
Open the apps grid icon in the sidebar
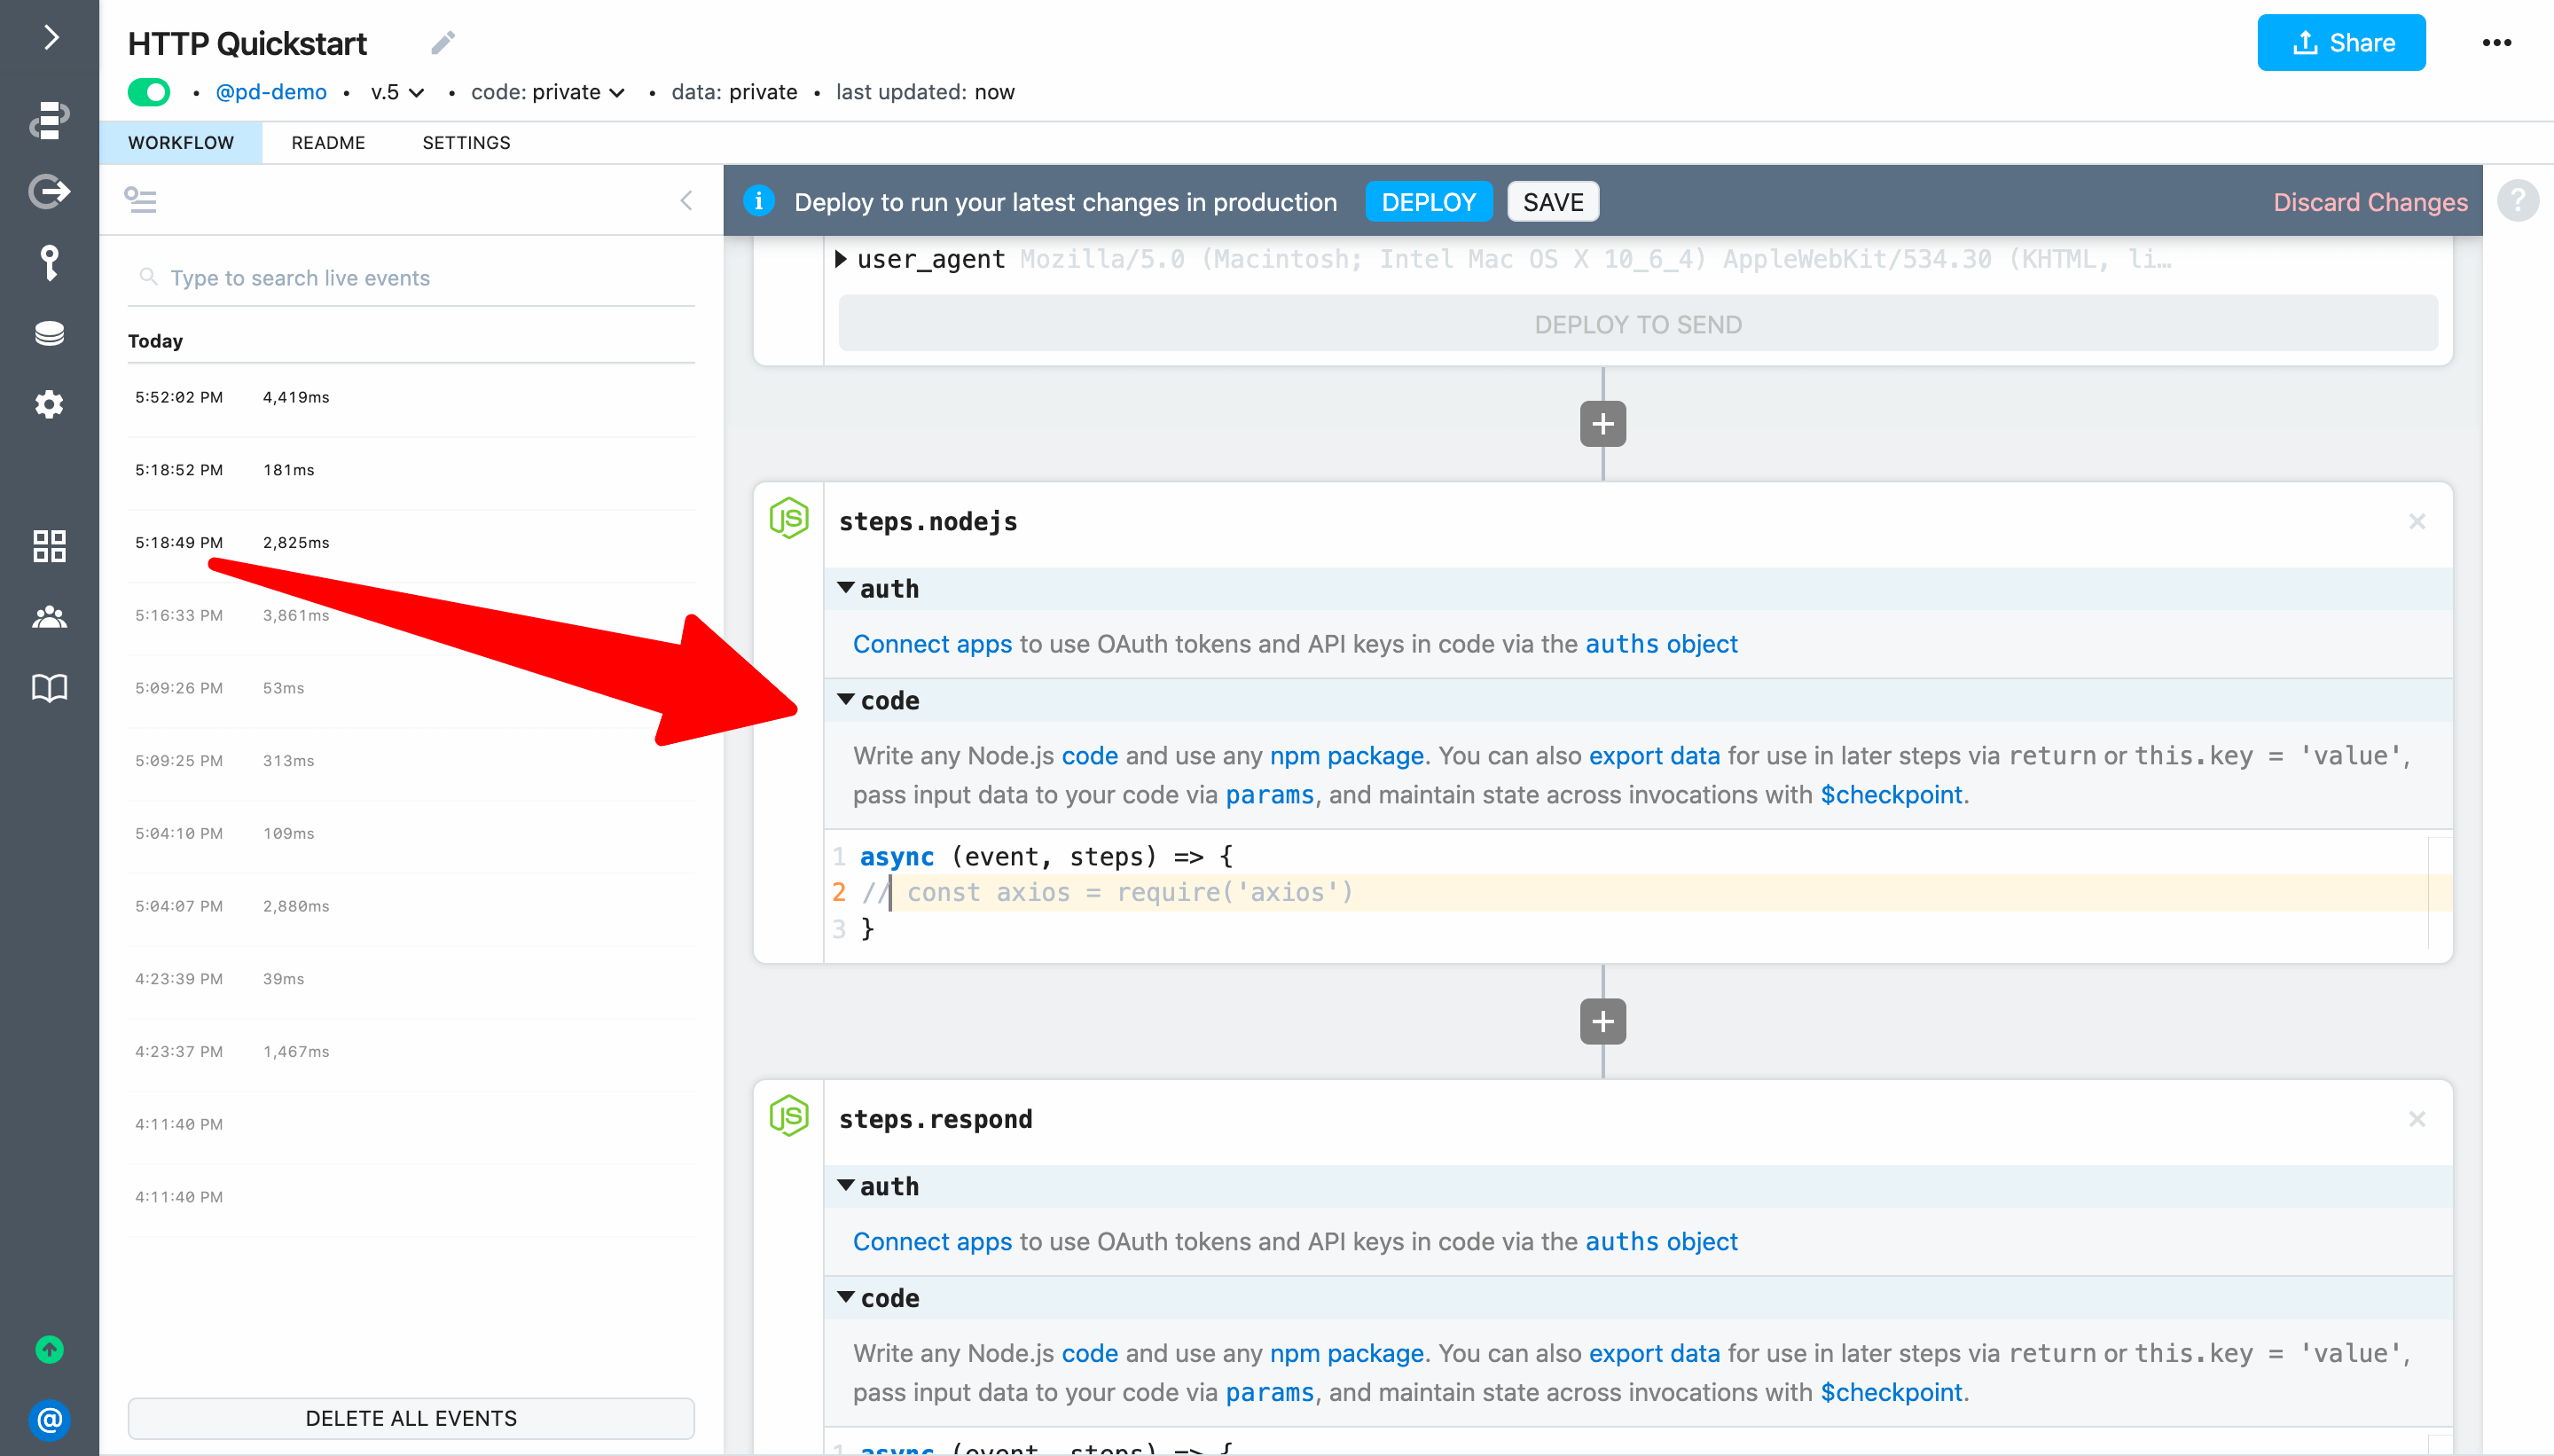(49, 546)
